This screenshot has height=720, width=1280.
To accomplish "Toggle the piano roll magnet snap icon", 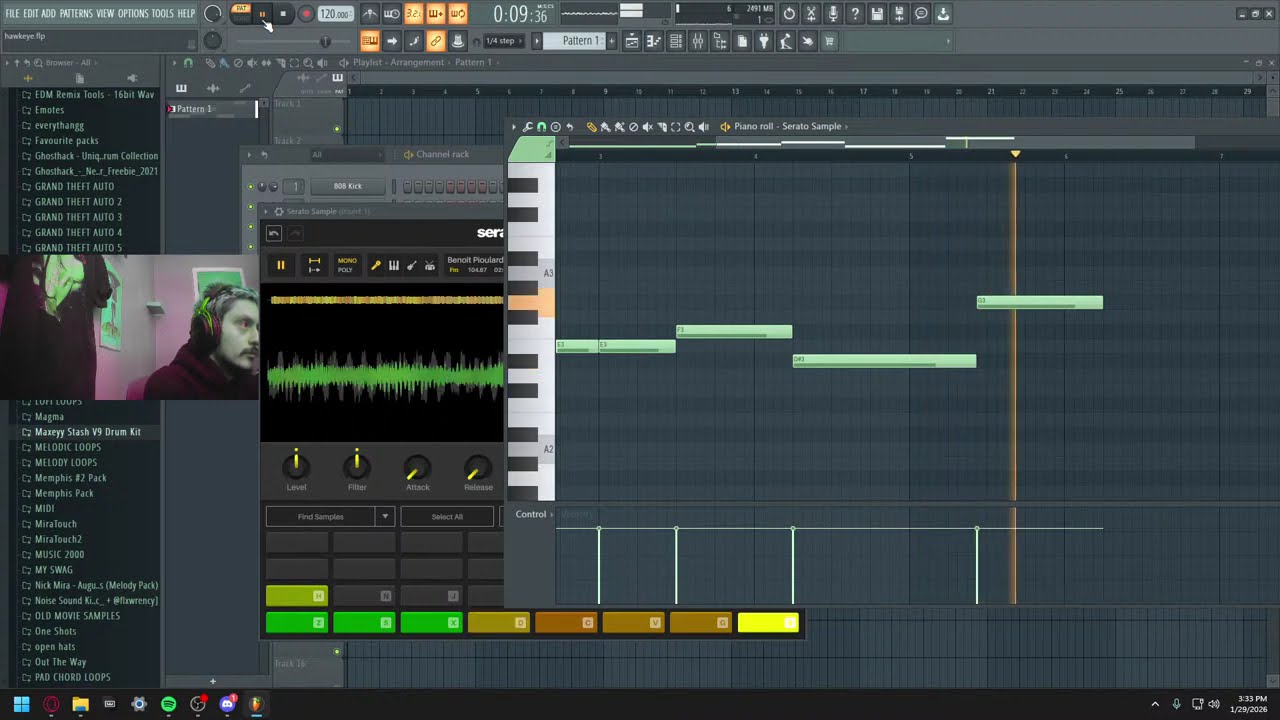I will [542, 127].
